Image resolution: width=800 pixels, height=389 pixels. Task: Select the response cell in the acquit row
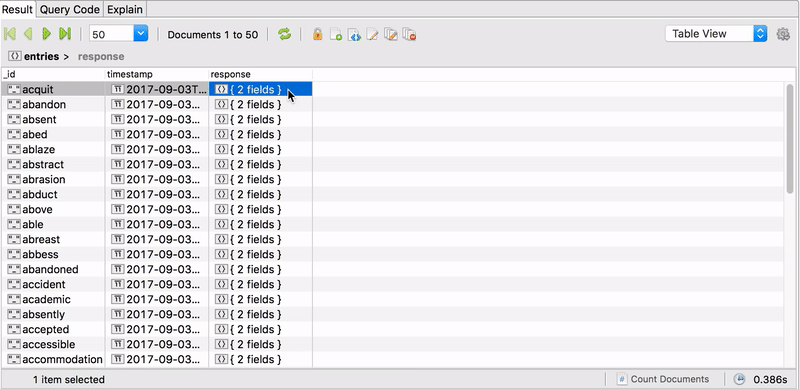pyautogui.click(x=261, y=89)
